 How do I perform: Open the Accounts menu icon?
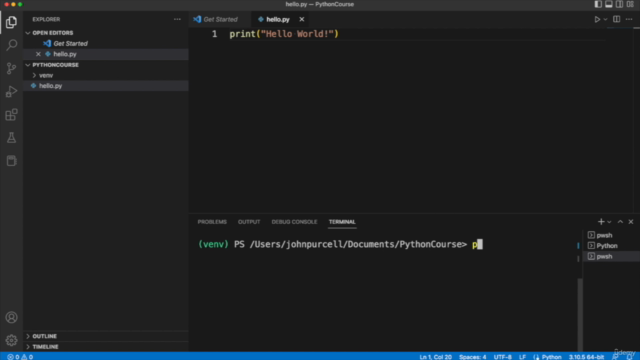click(x=11, y=317)
